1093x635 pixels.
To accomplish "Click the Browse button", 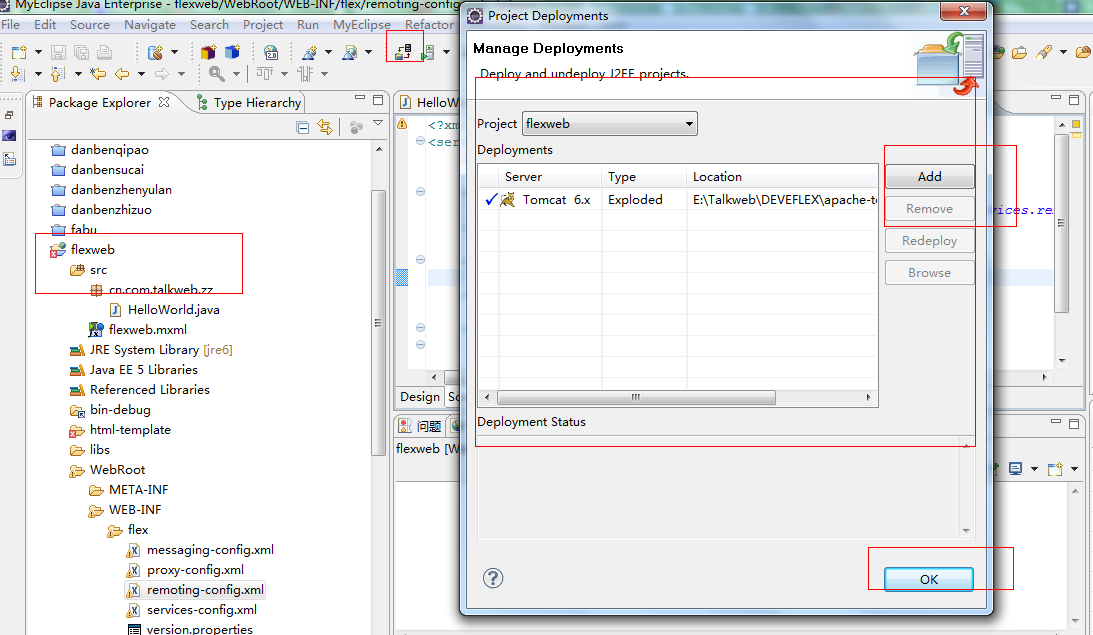I will 929,273.
